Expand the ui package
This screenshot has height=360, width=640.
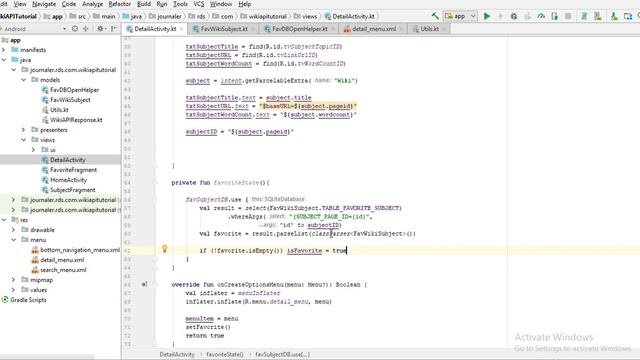(33, 150)
